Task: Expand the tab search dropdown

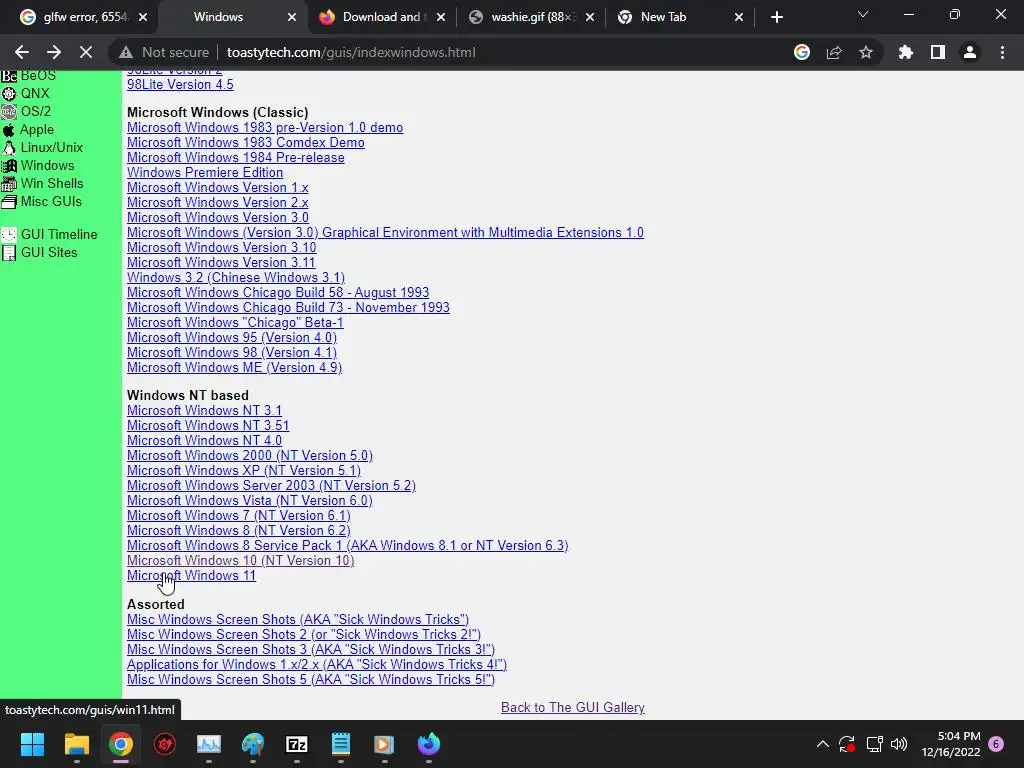Action: 863,14
